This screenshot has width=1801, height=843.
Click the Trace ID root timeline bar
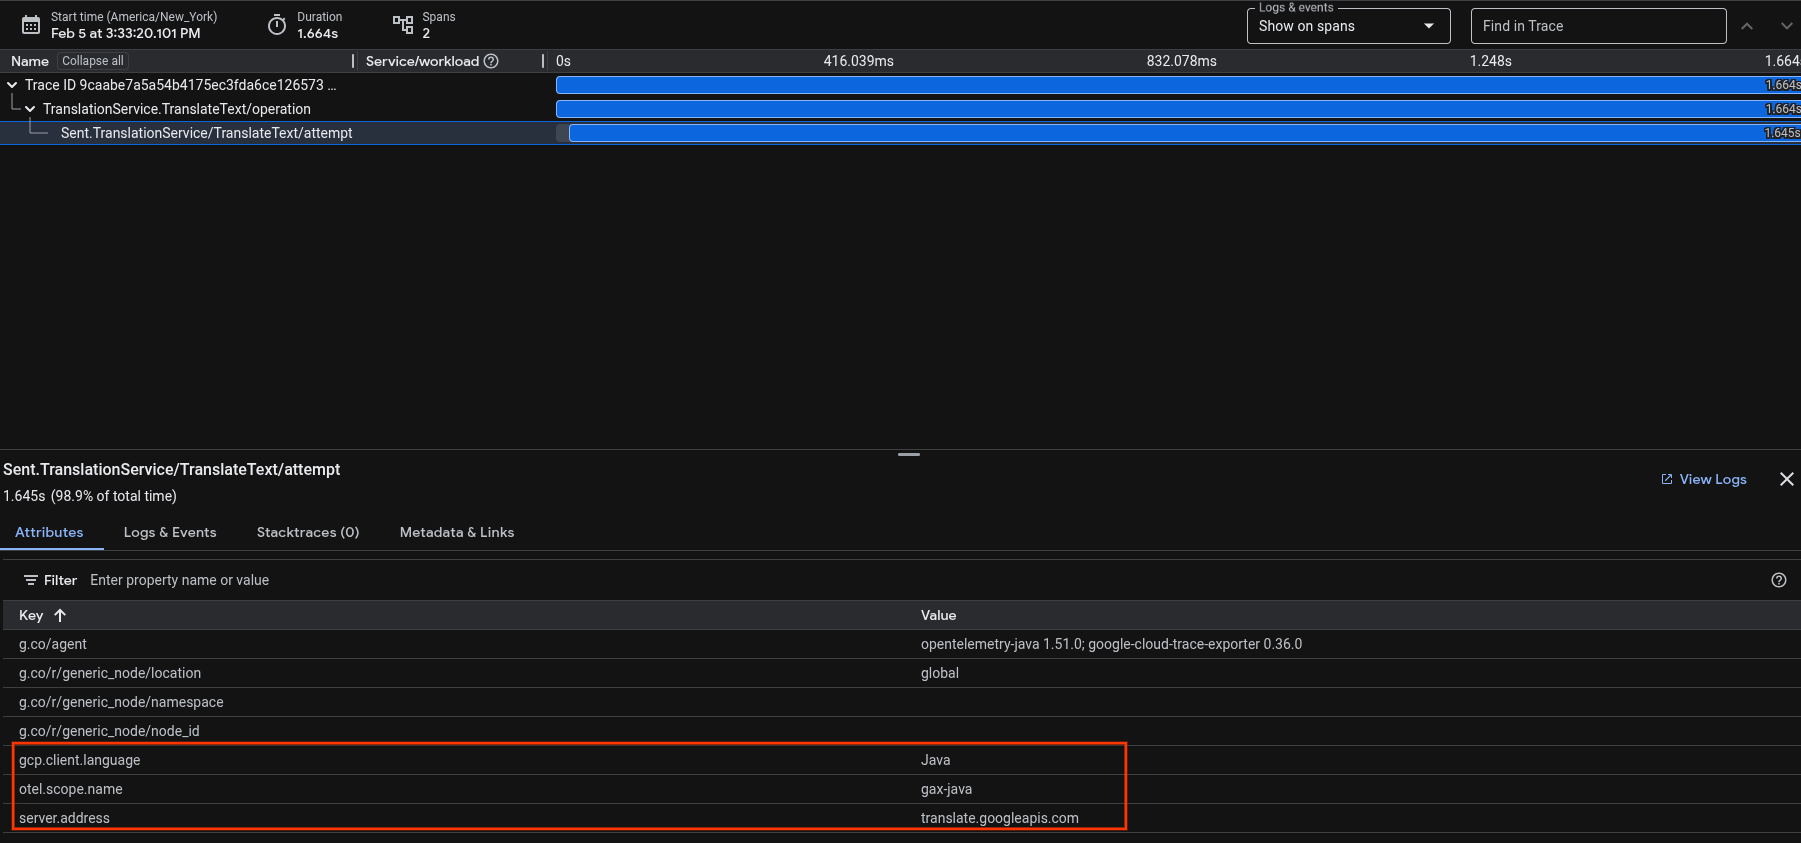[1178, 85]
